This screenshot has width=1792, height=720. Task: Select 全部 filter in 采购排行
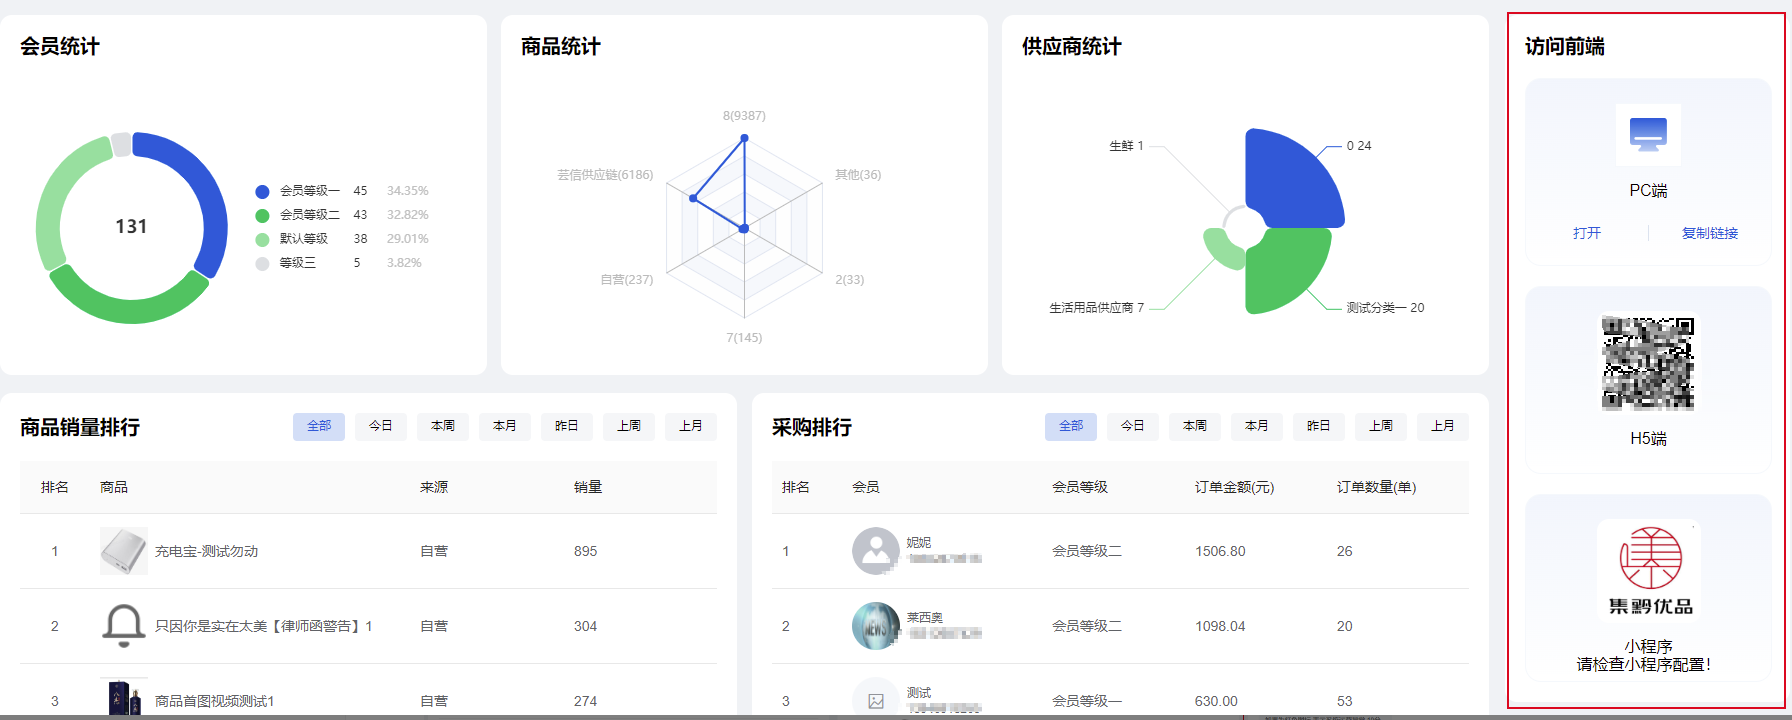(x=1071, y=426)
